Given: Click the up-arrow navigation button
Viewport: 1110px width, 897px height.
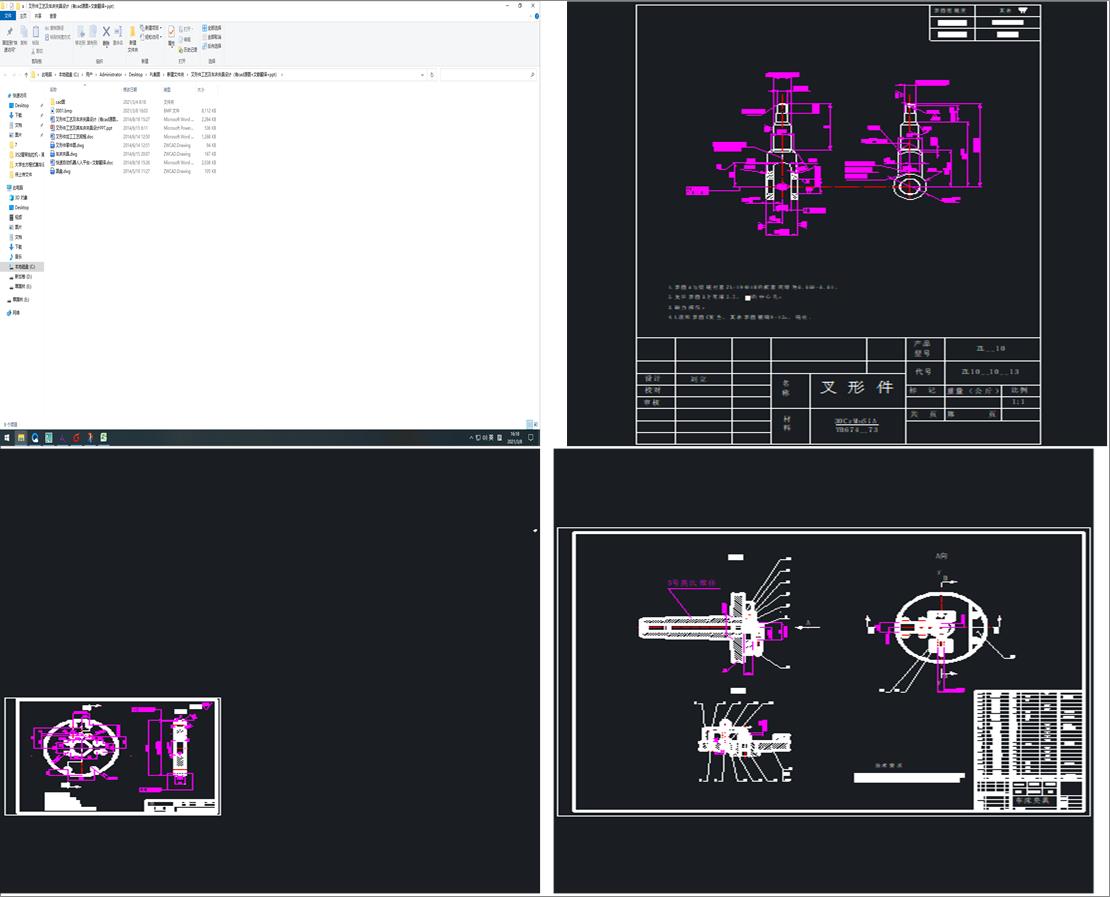Looking at the screenshot, I should [24, 74].
